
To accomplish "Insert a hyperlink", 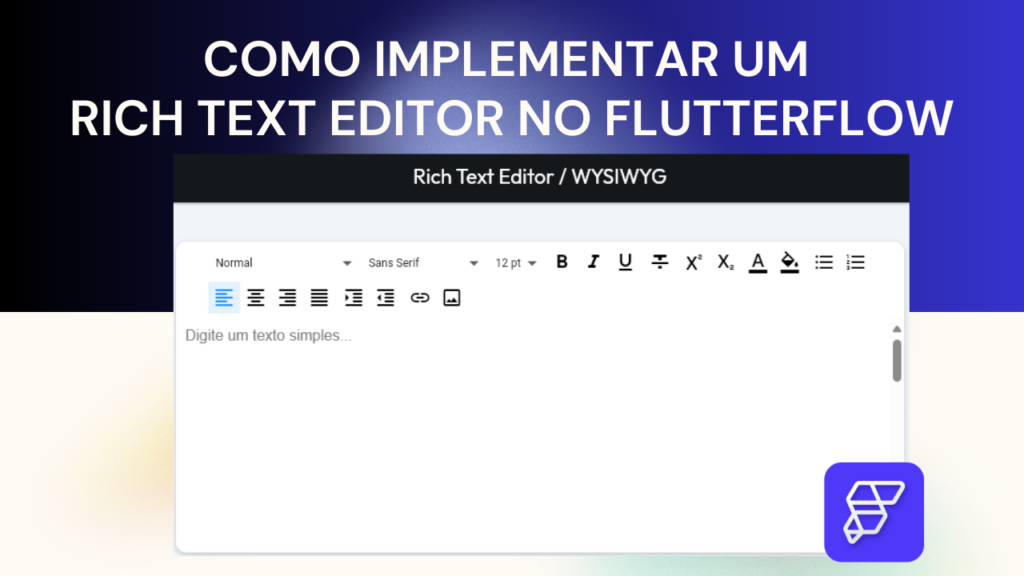I will coord(419,297).
